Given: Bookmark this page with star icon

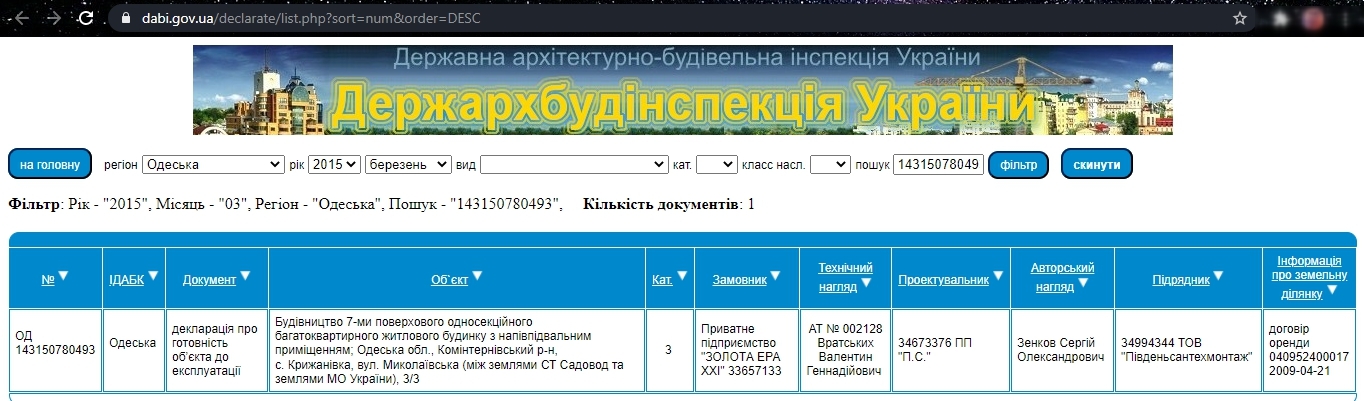Looking at the screenshot, I should [1240, 18].
